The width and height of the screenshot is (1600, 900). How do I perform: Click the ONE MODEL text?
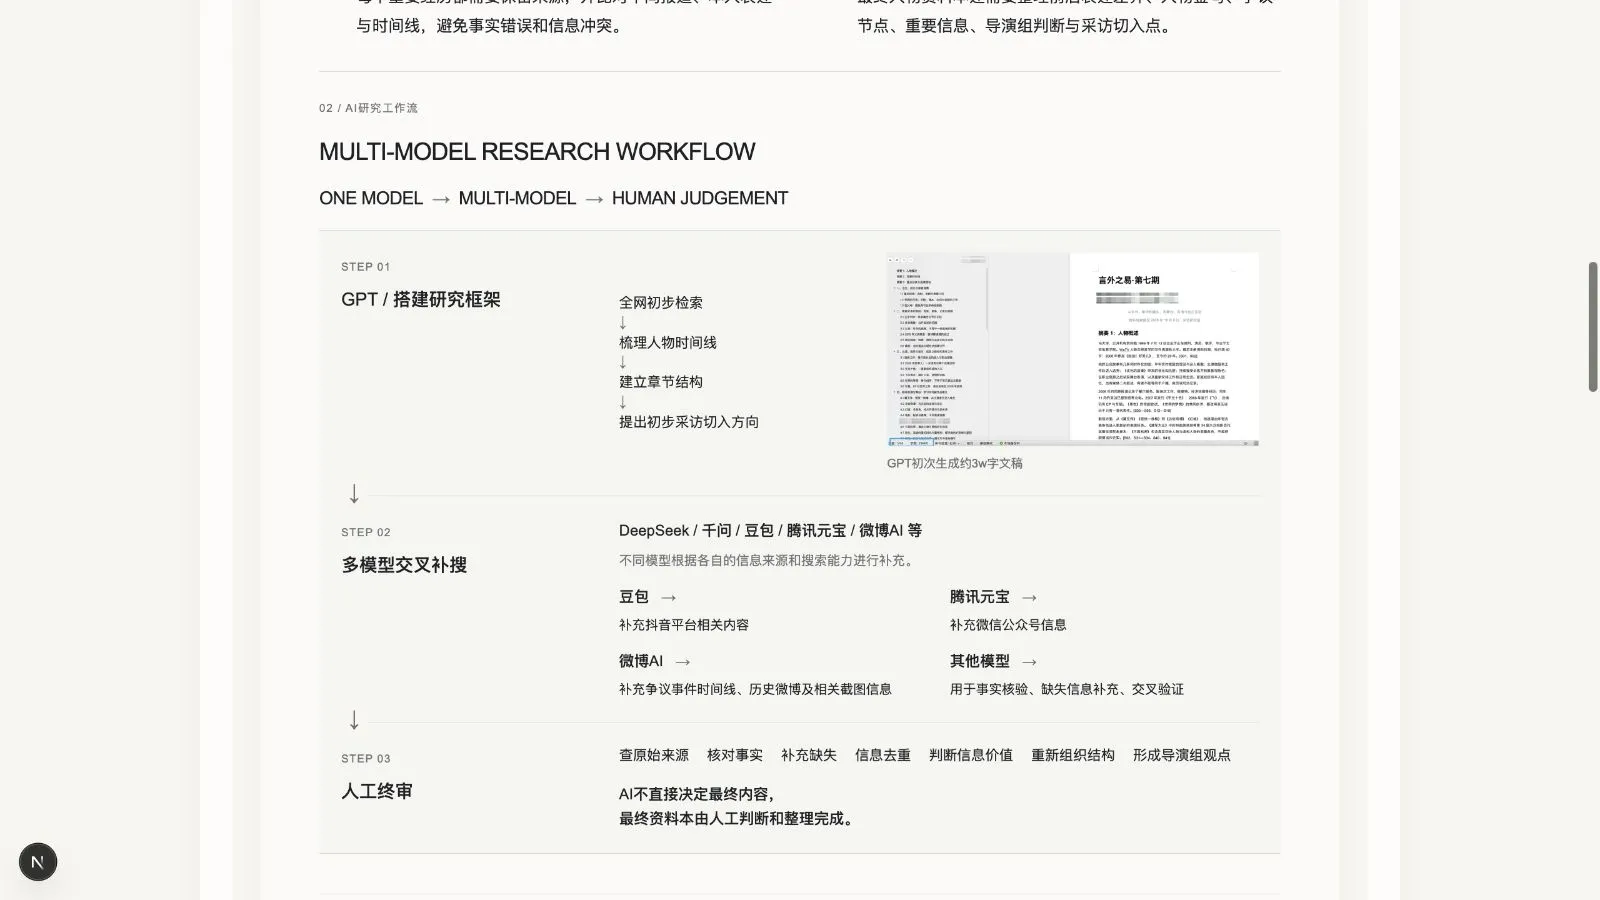click(371, 198)
